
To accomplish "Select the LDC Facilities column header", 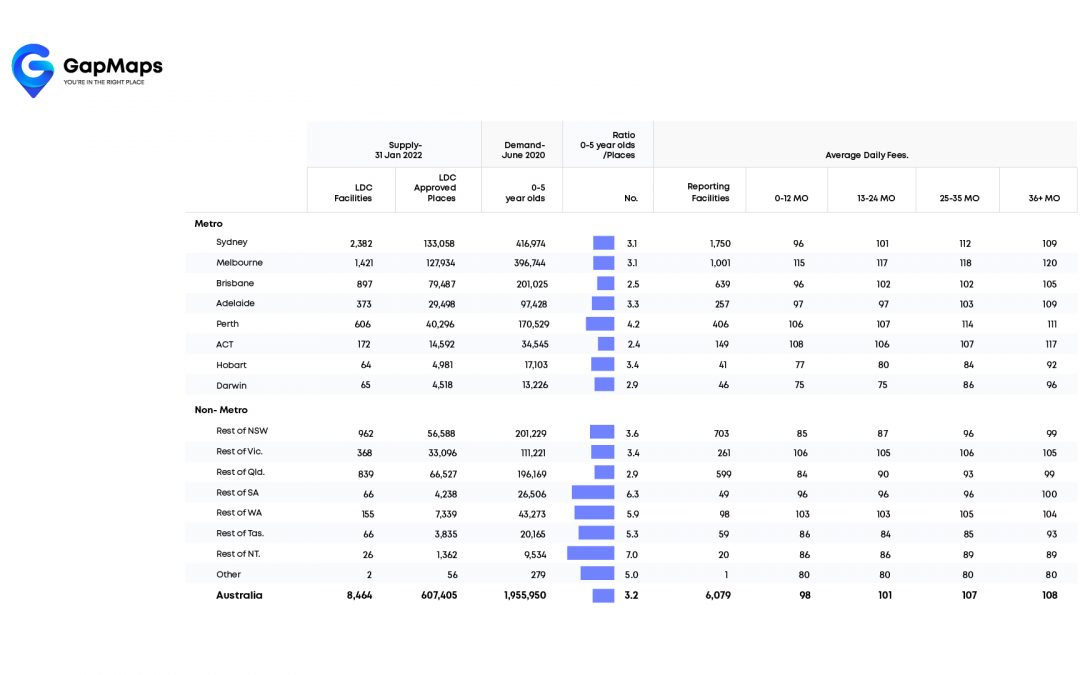I will point(352,192).
